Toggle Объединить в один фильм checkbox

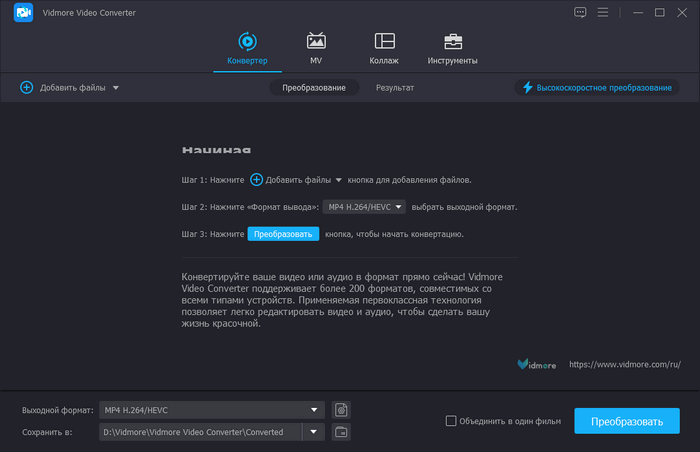click(x=451, y=421)
